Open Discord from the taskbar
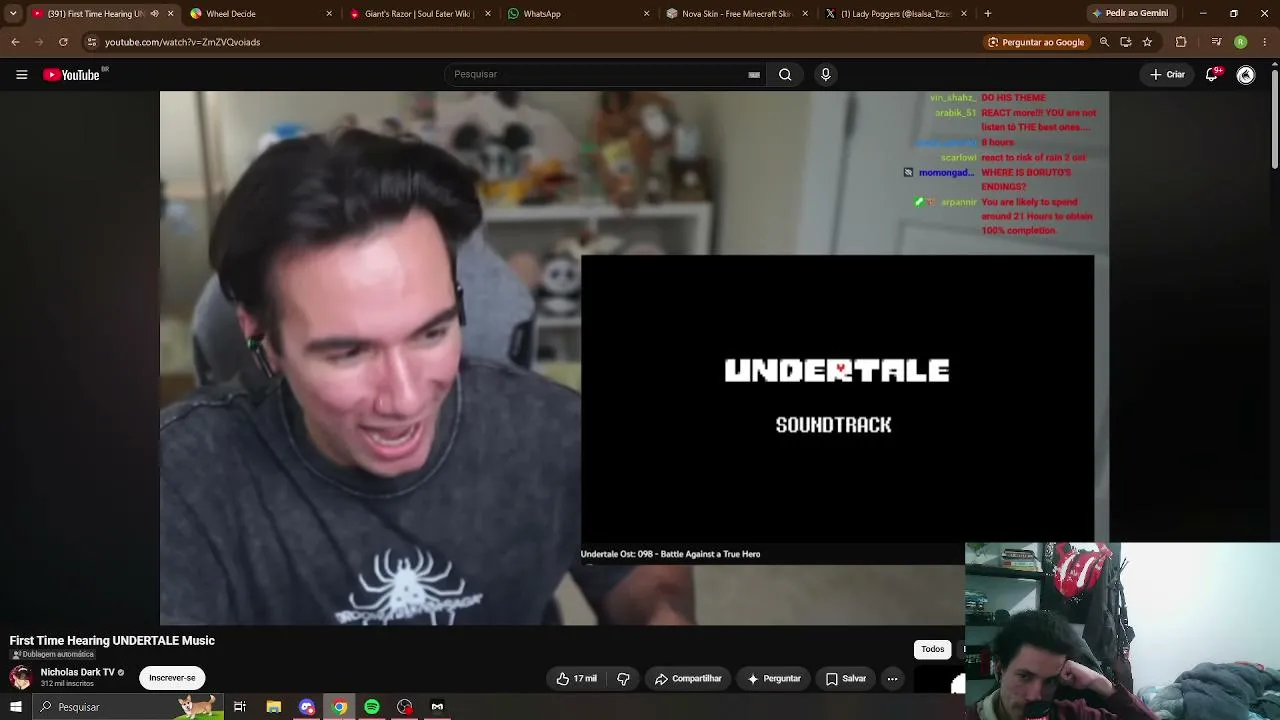Image resolution: width=1280 pixels, height=720 pixels. pyautogui.click(x=307, y=707)
